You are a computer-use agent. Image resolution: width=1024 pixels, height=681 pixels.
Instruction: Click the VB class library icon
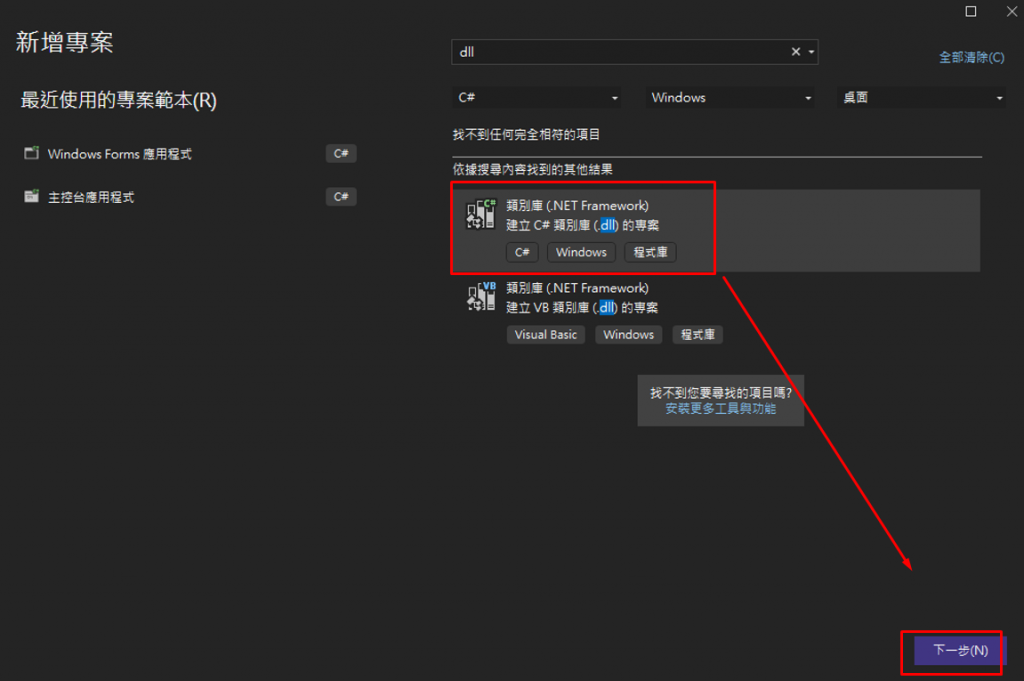[x=481, y=296]
